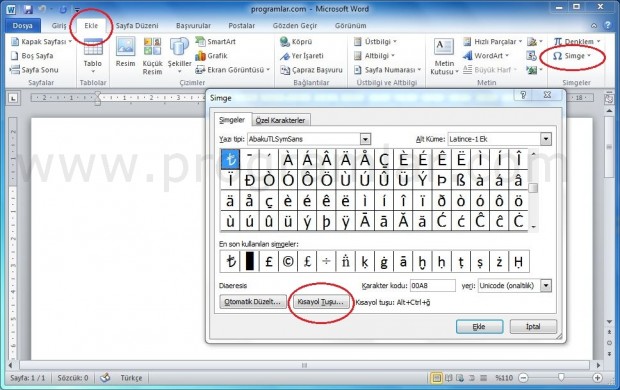Switch to the Postalar tab
The height and width of the screenshot is (390, 620).
point(242,26)
